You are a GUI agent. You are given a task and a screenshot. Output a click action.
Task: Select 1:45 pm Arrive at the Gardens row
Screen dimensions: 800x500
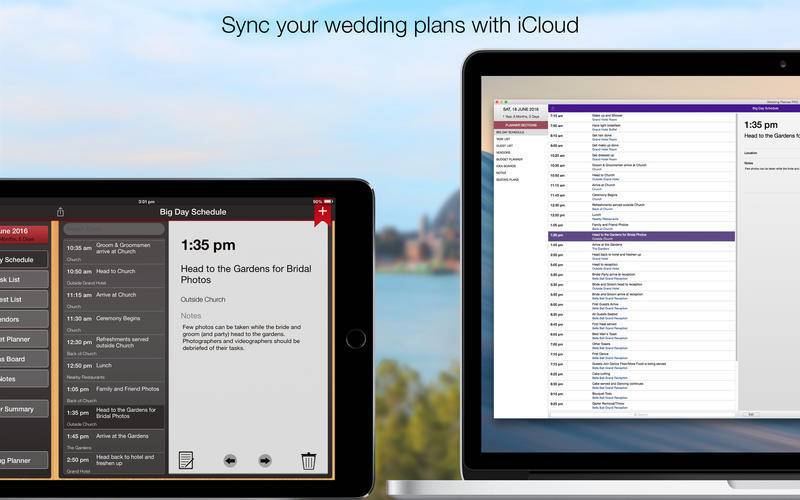pyautogui.click(x=114, y=440)
